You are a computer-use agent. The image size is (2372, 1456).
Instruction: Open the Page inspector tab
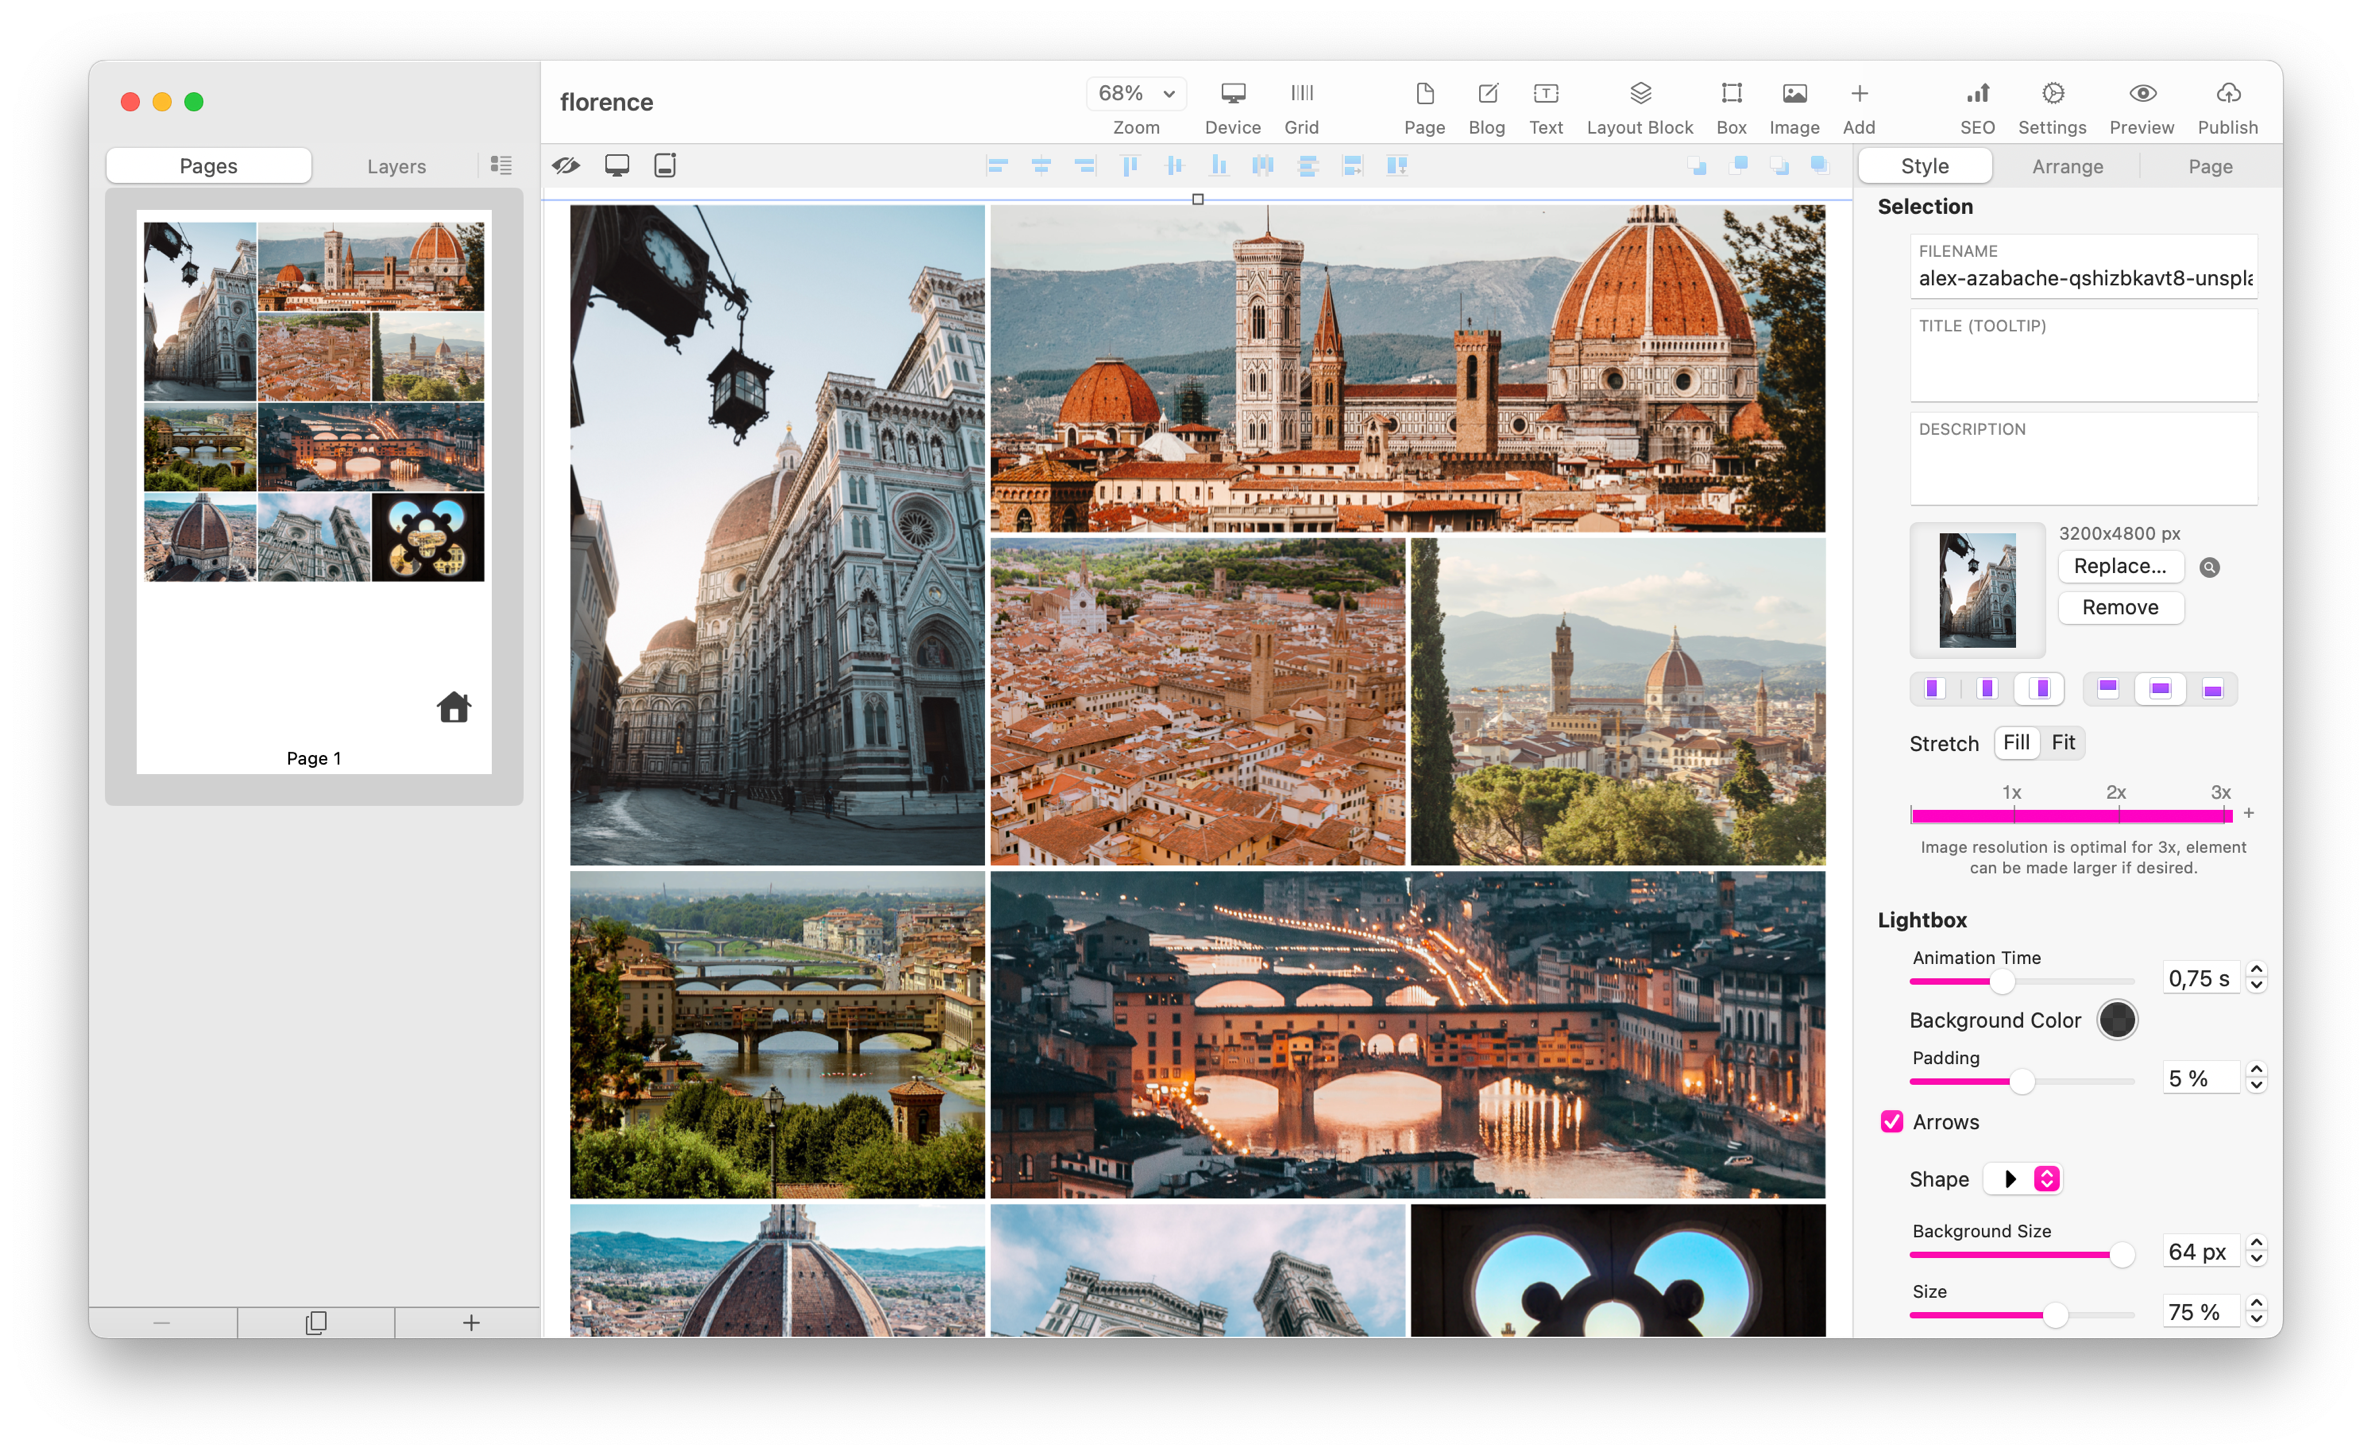coord(2210,166)
